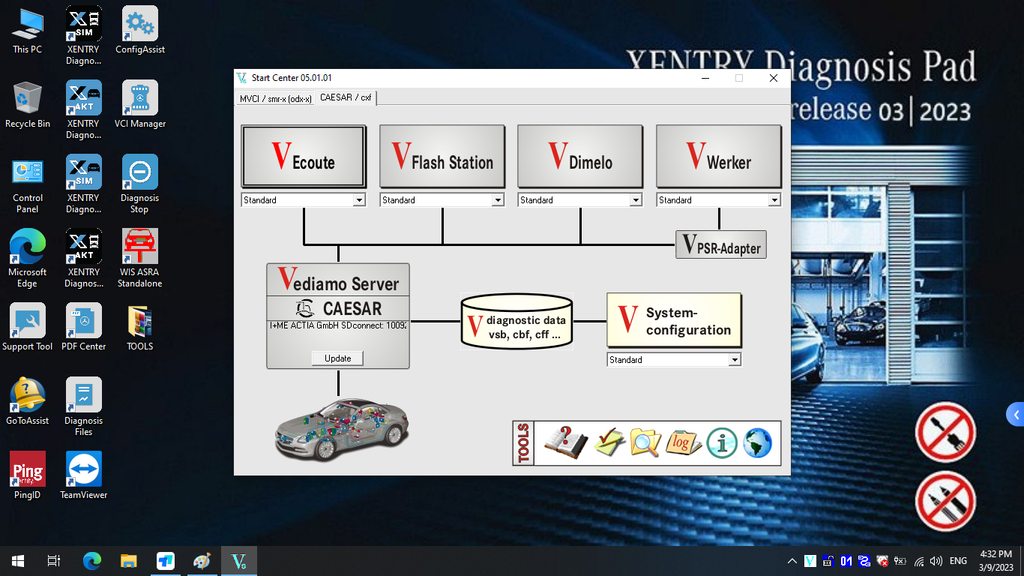This screenshot has height=576, width=1024.
Task: Select the CAESAR / cxf tab
Action: pyautogui.click(x=346, y=98)
